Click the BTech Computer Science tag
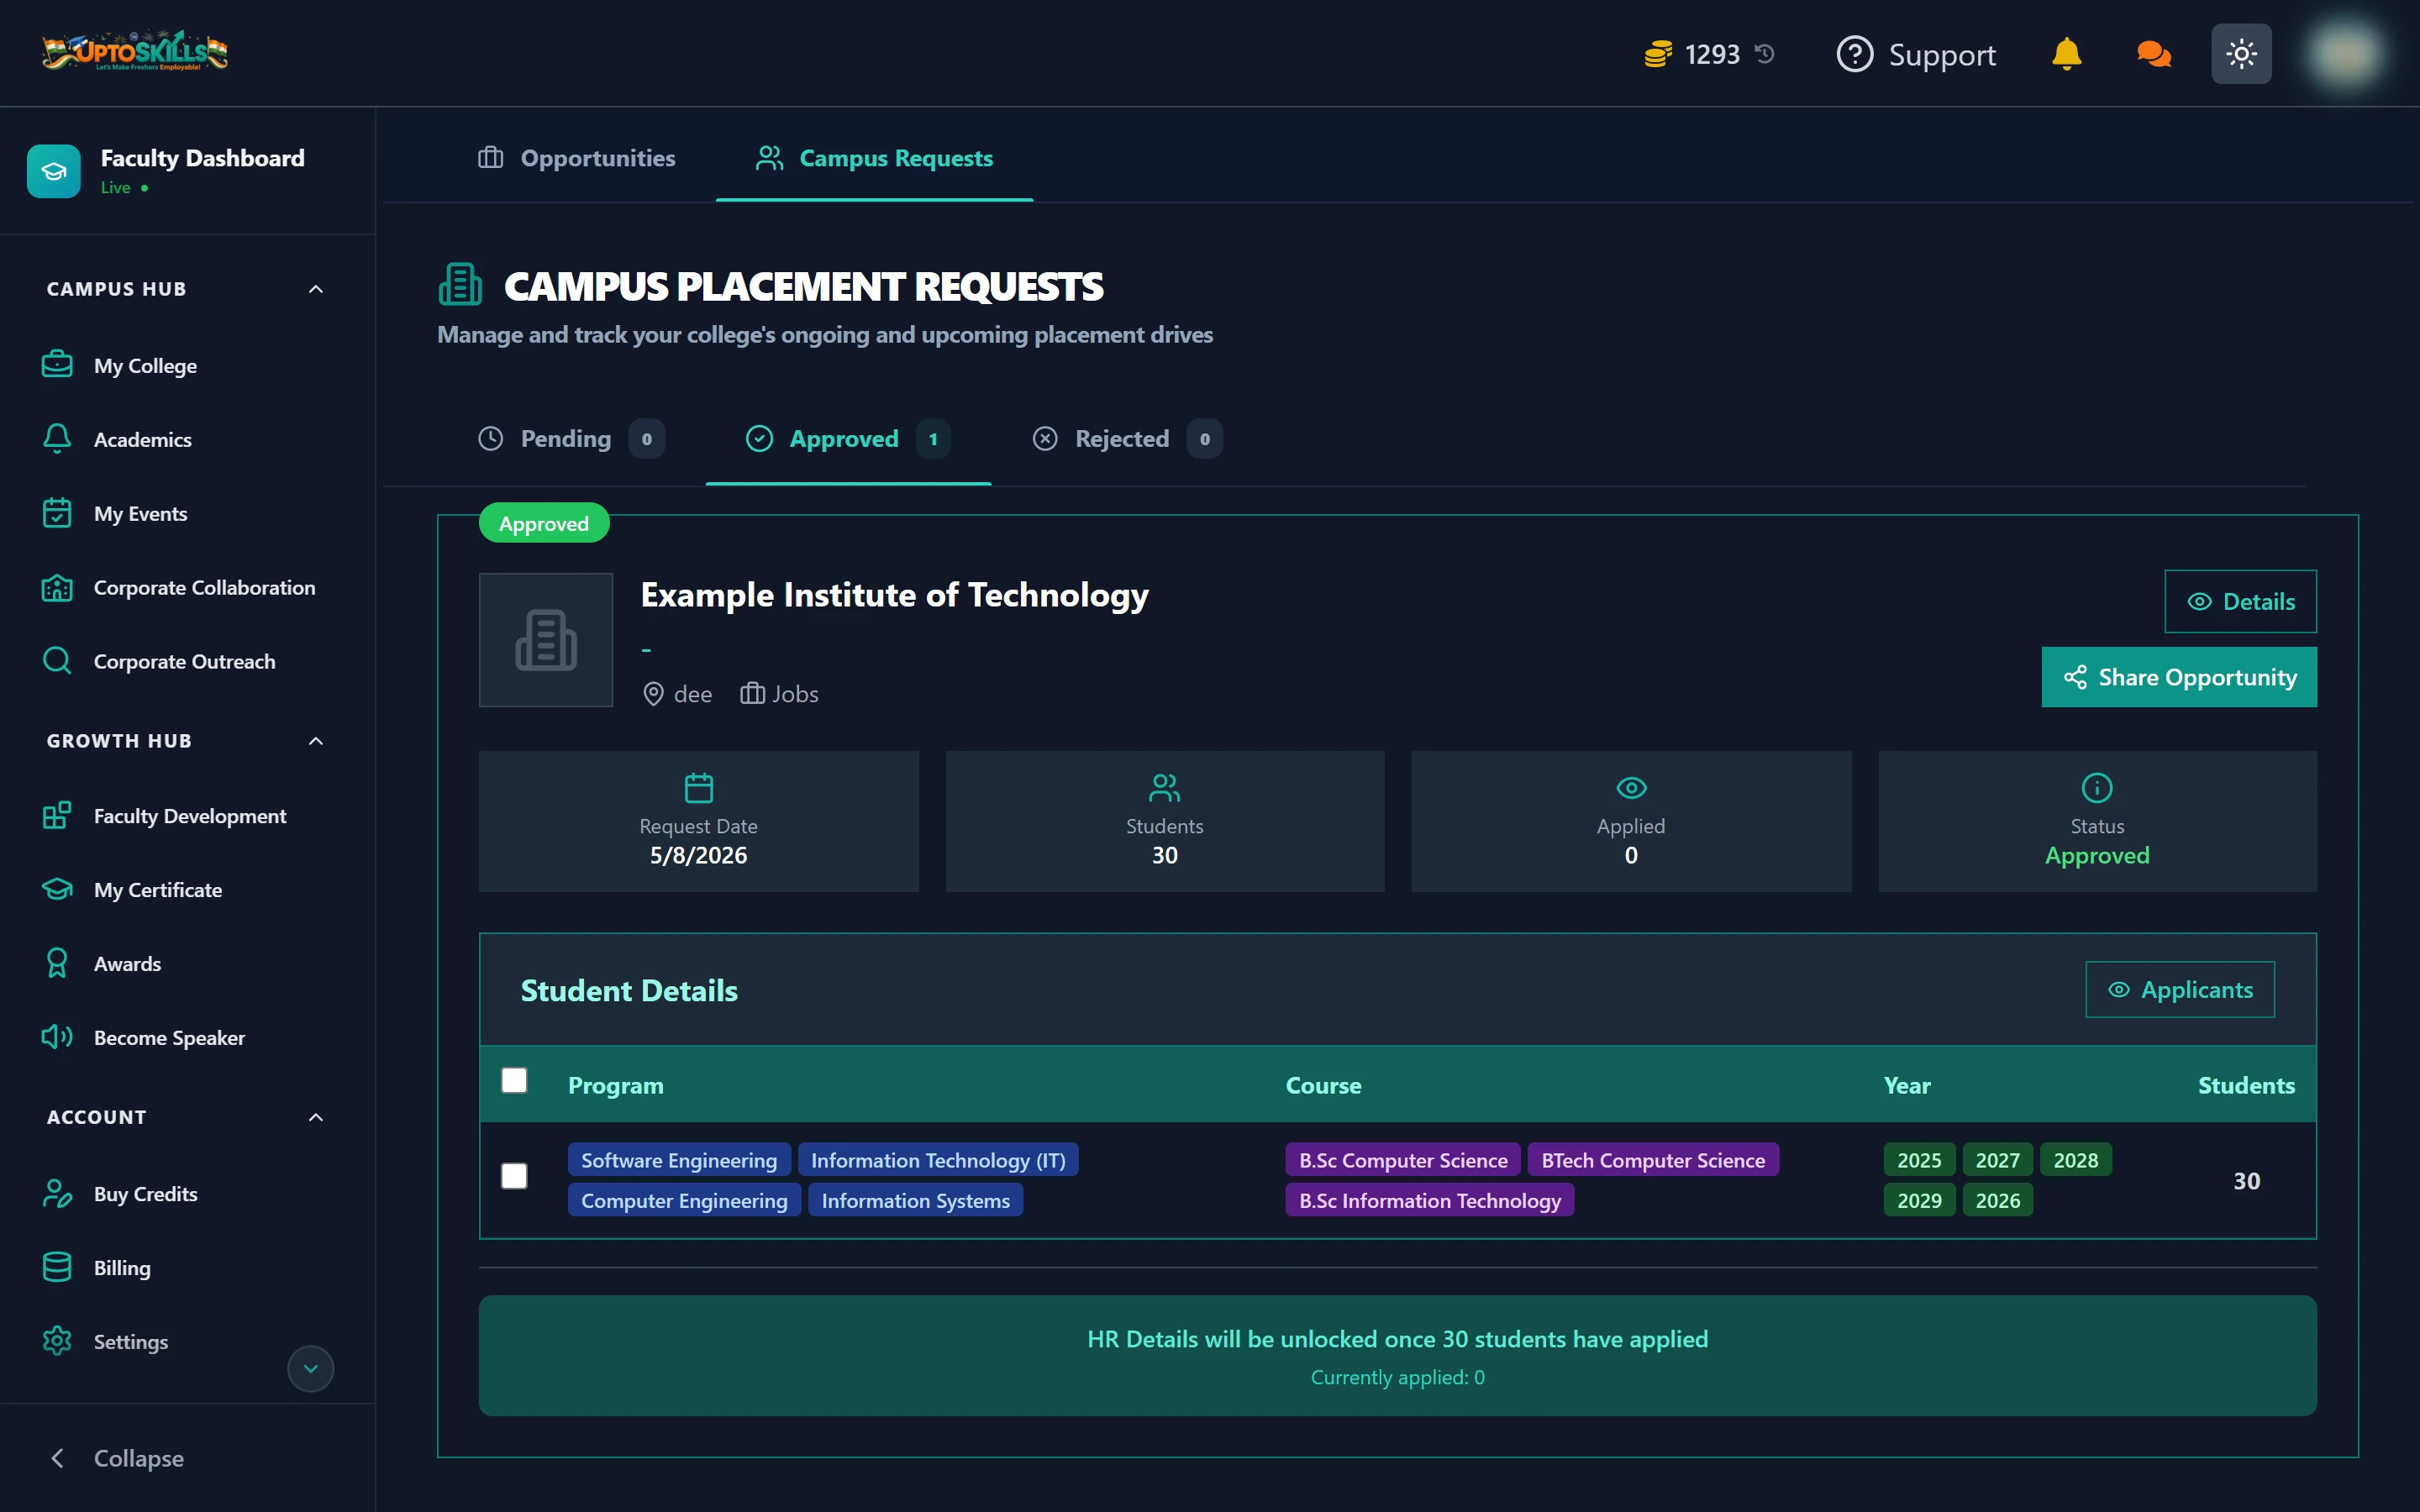 click(x=1653, y=1160)
